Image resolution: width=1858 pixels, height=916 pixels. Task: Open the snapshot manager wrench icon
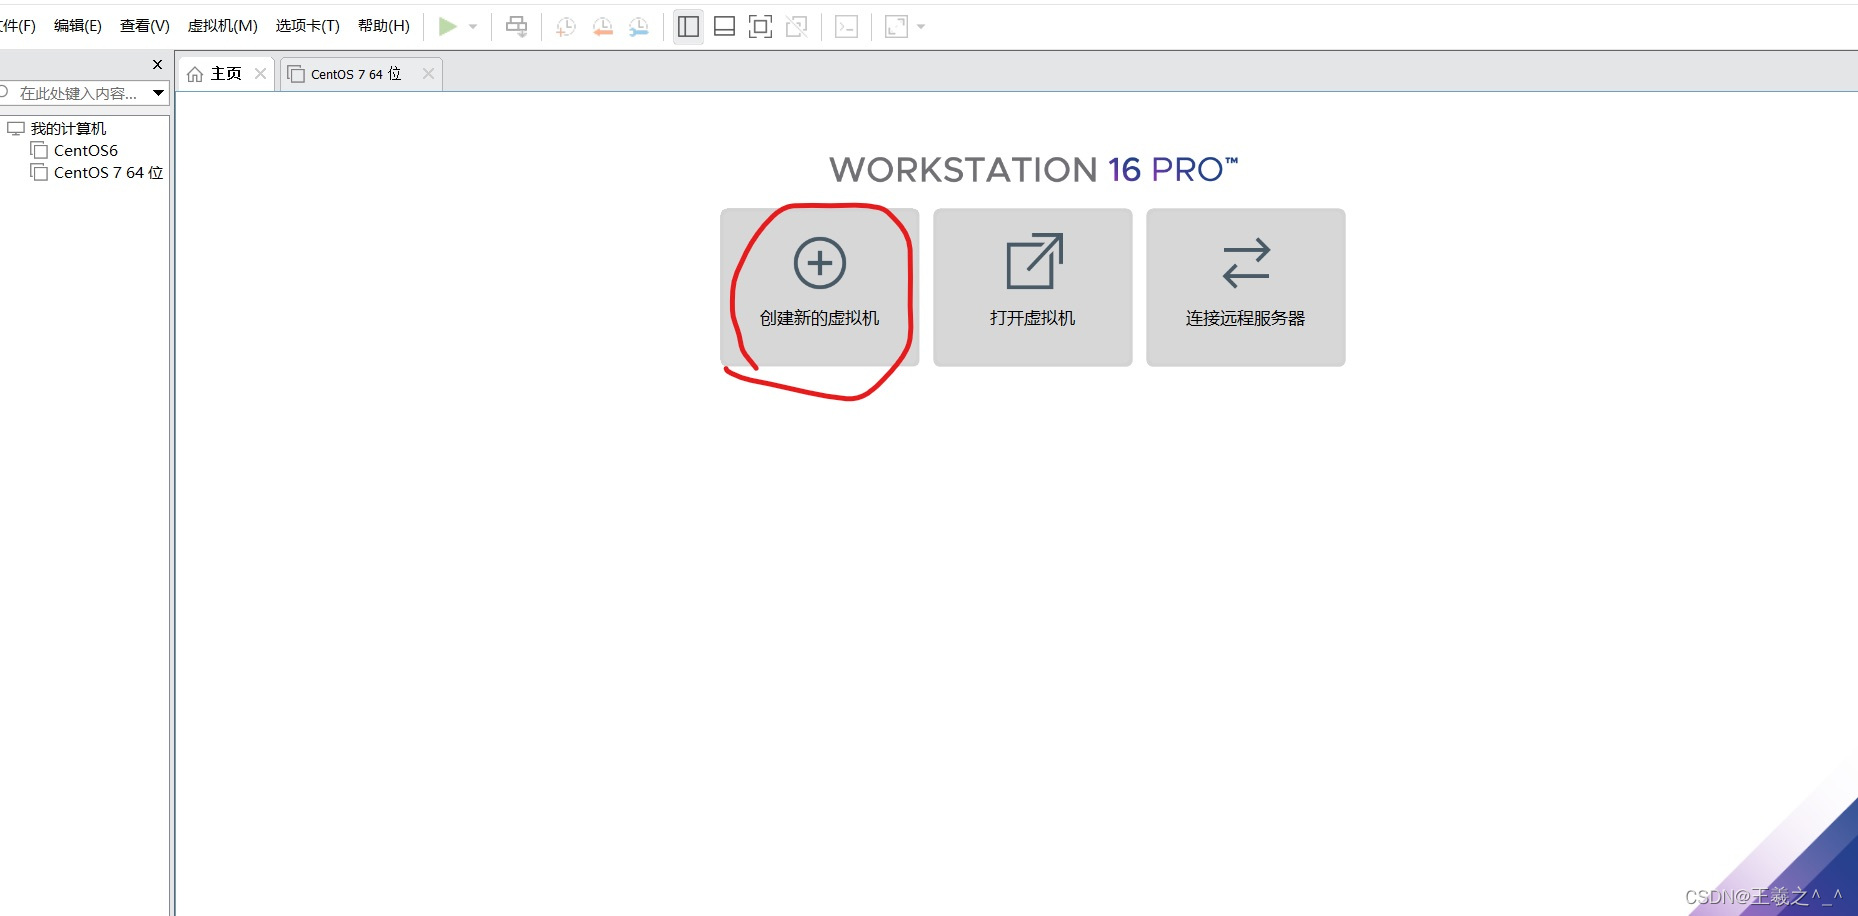[638, 27]
